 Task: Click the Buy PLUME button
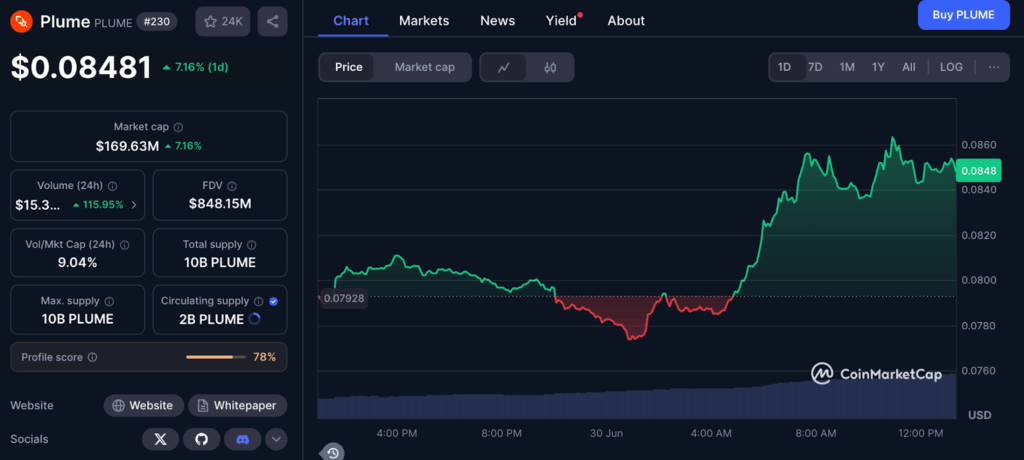pos(963,15)
